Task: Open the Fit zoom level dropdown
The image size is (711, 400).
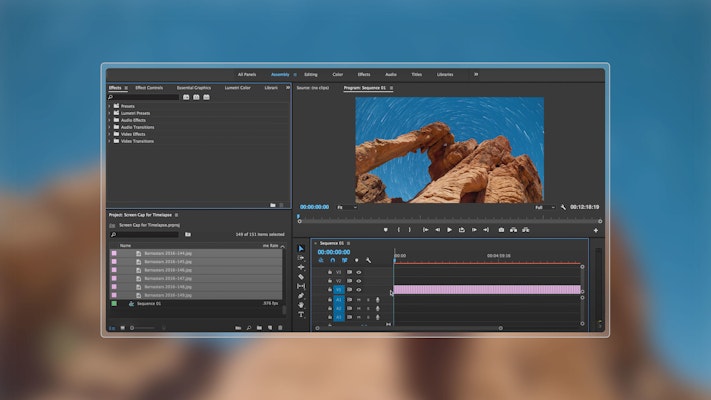Action: tap(346, 207)
